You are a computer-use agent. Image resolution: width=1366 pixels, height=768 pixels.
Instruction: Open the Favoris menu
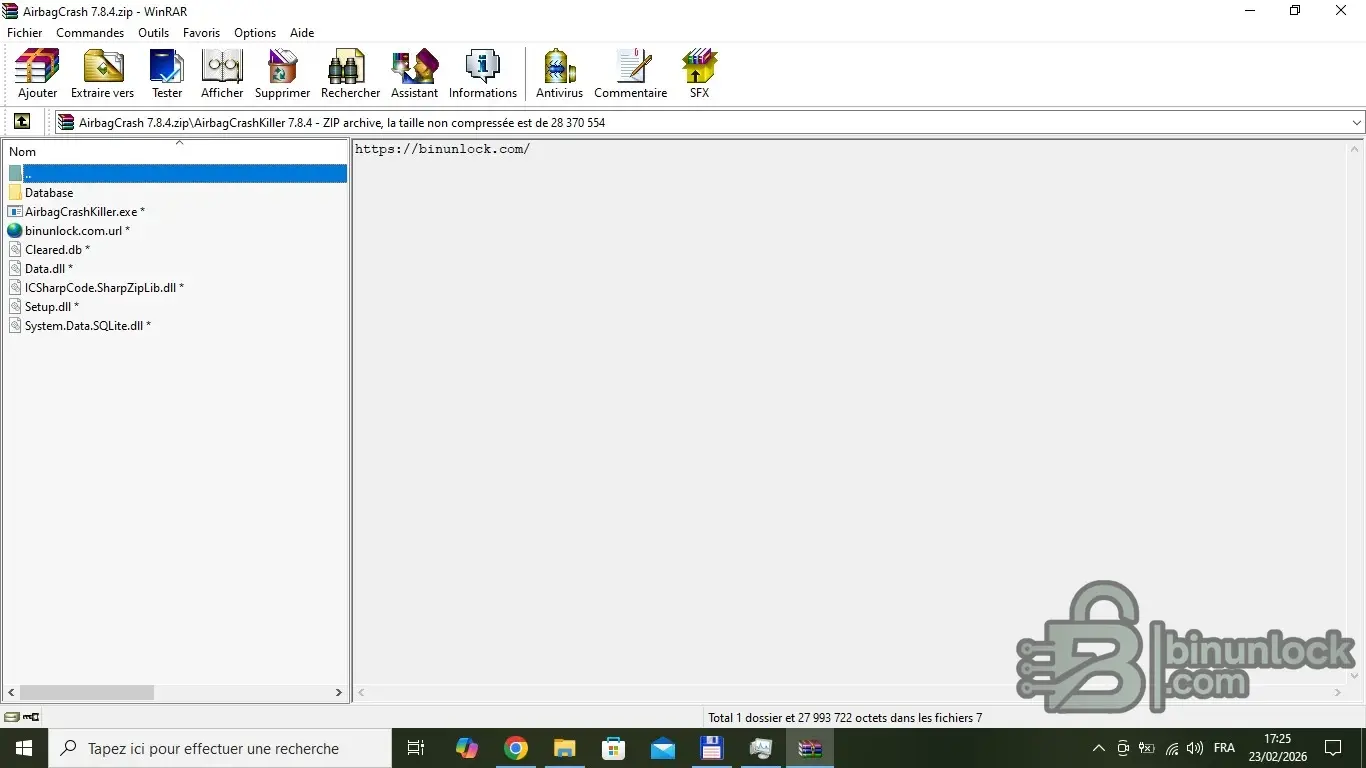pos(201,33)
